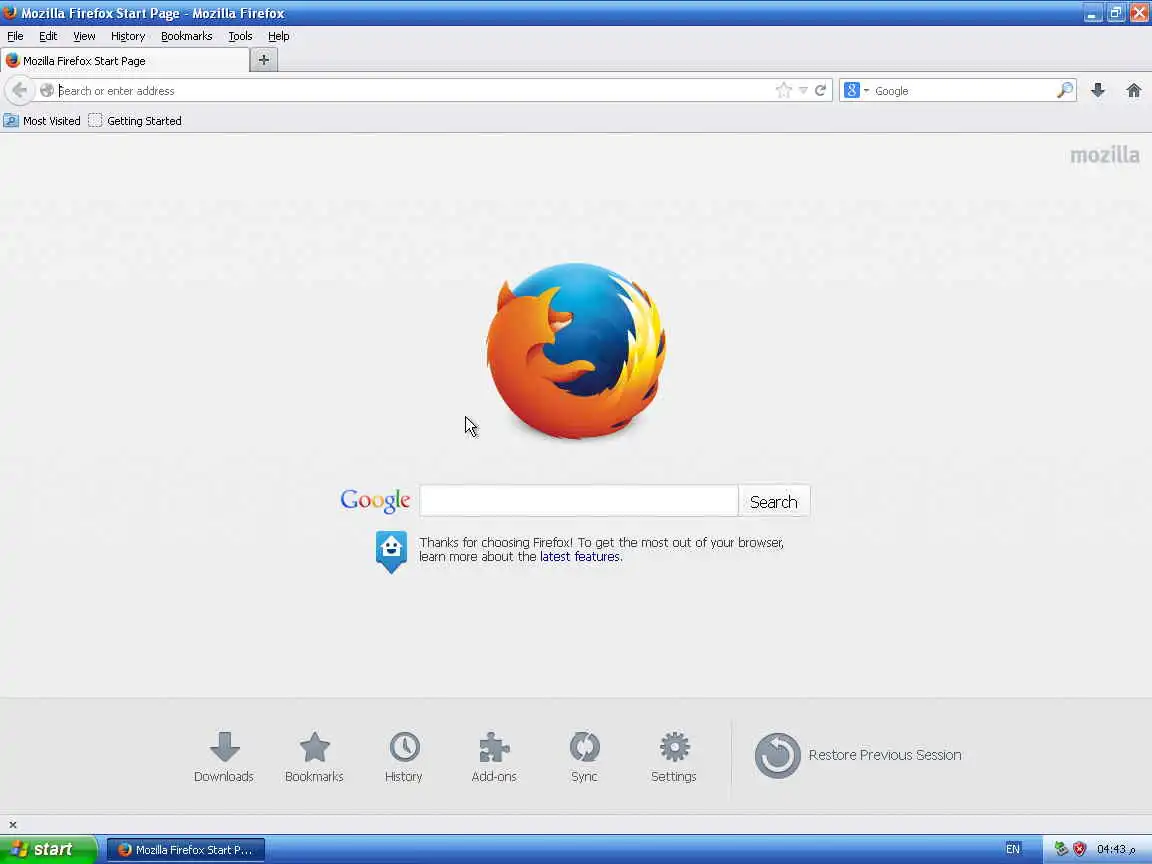Viewport: 1152px width, 864px height.
Task: Open the Most Visited bookmarks folder
Action: tap(42, 120)
